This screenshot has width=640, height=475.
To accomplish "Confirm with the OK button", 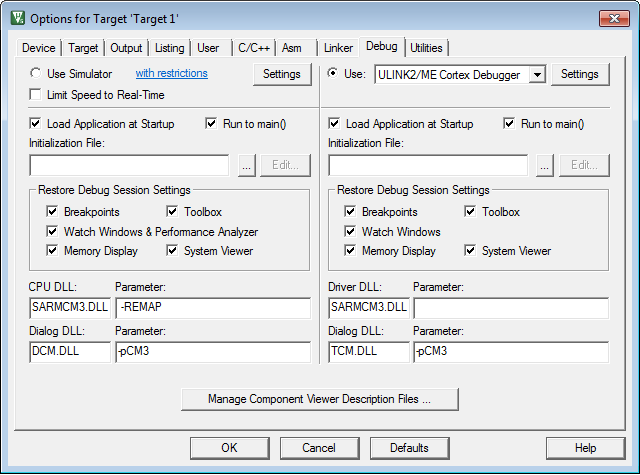I will 229,448.
